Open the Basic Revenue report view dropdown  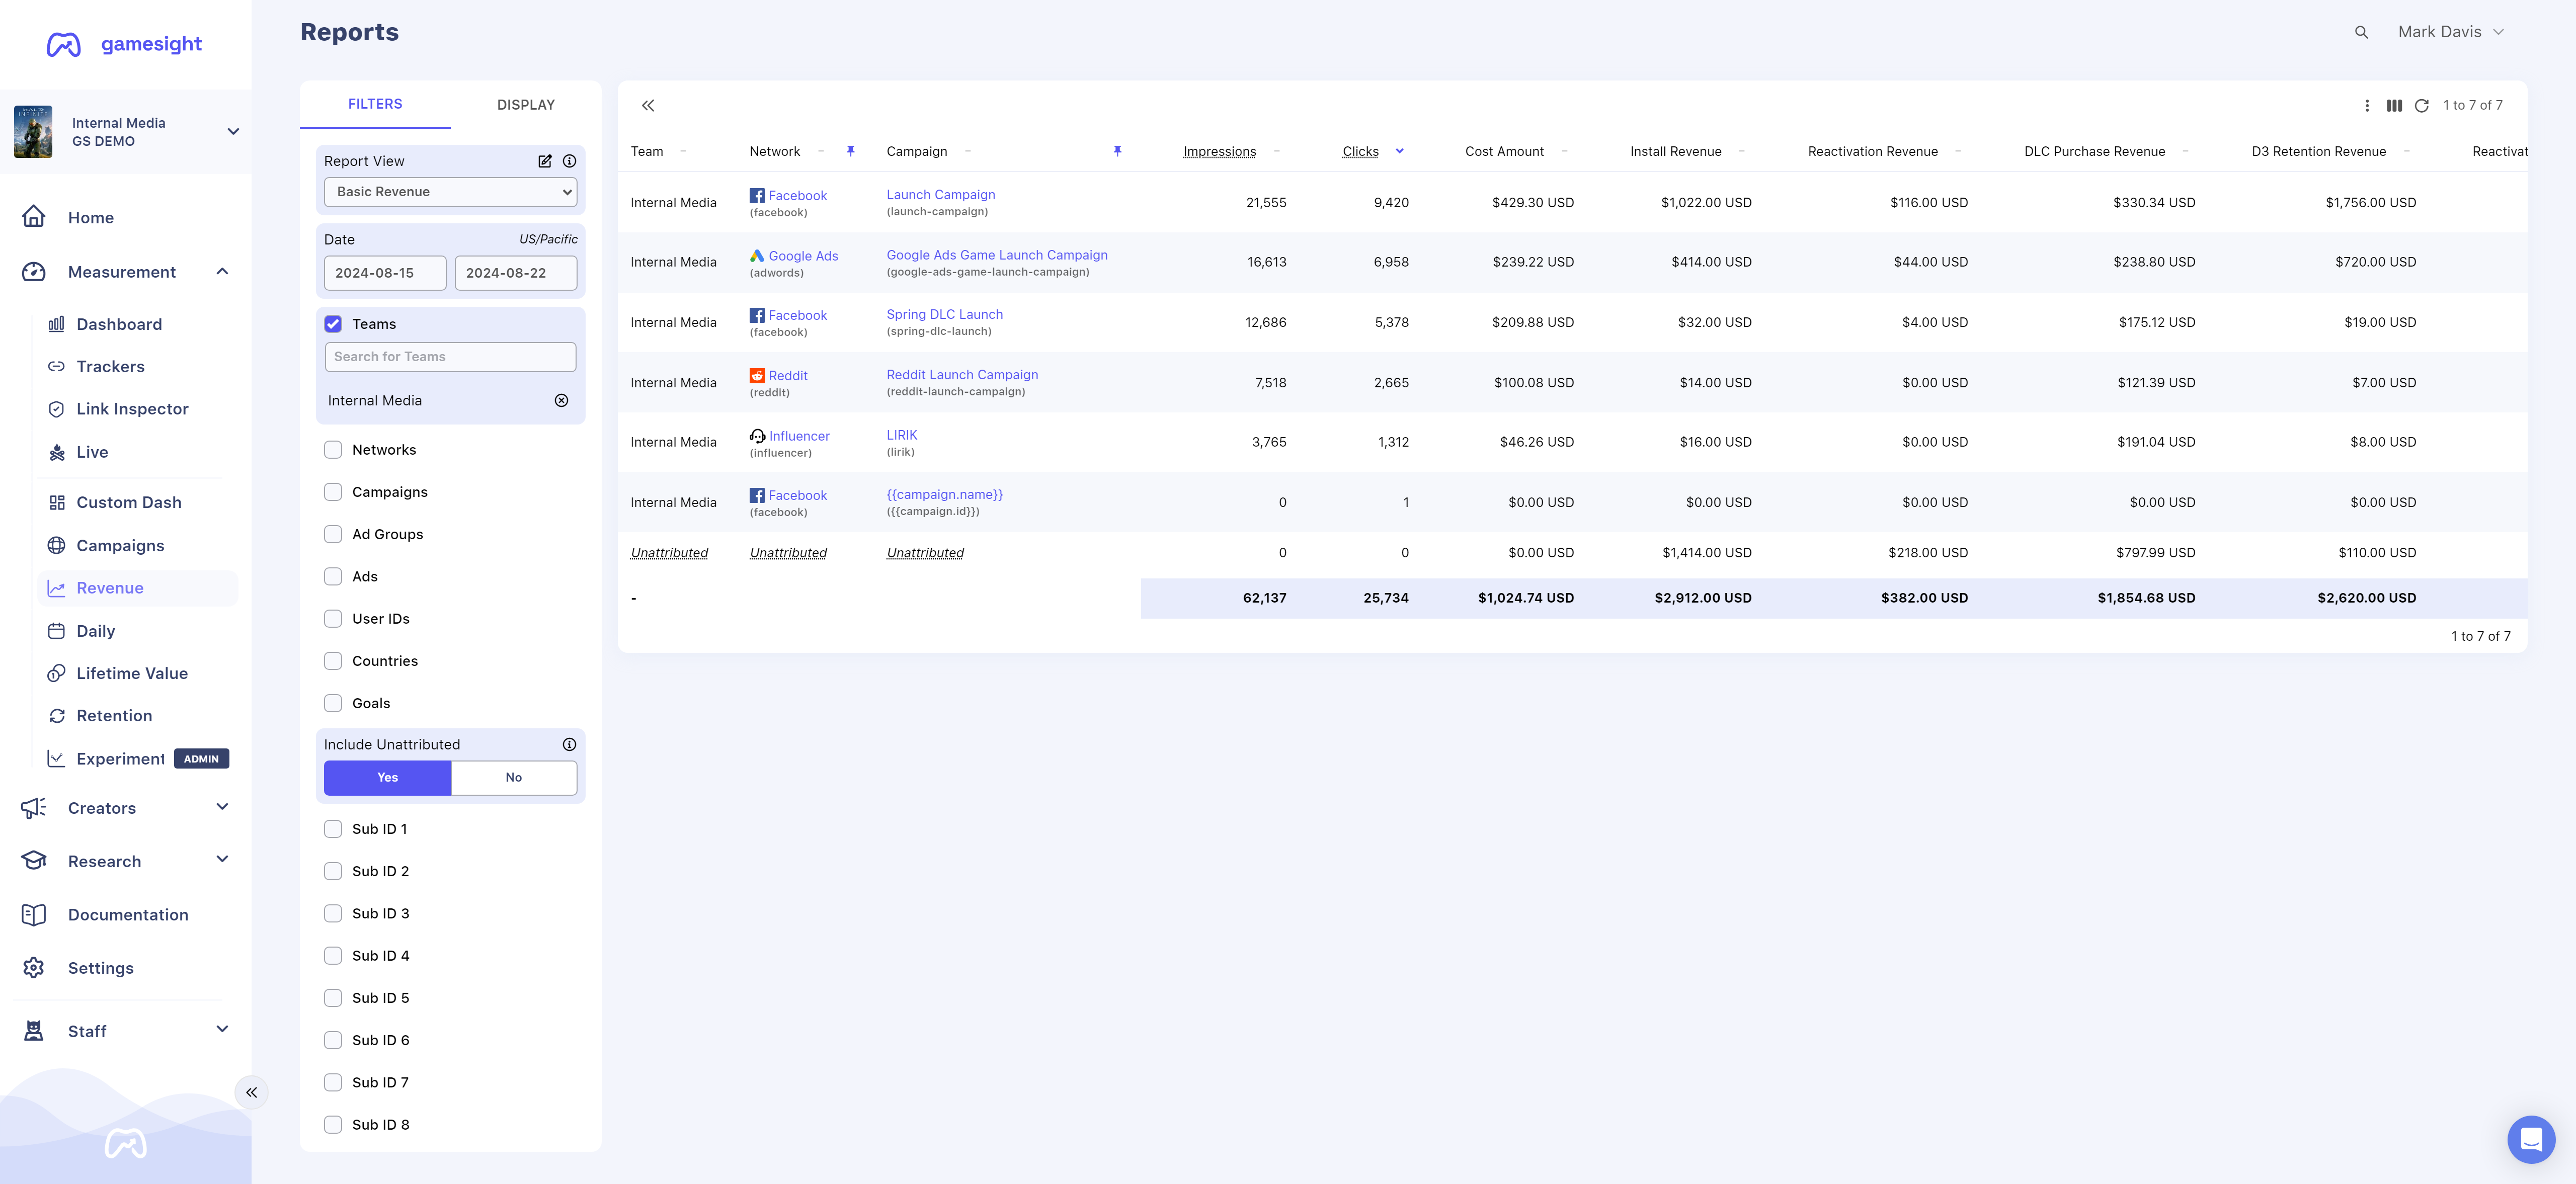[451, 192]
